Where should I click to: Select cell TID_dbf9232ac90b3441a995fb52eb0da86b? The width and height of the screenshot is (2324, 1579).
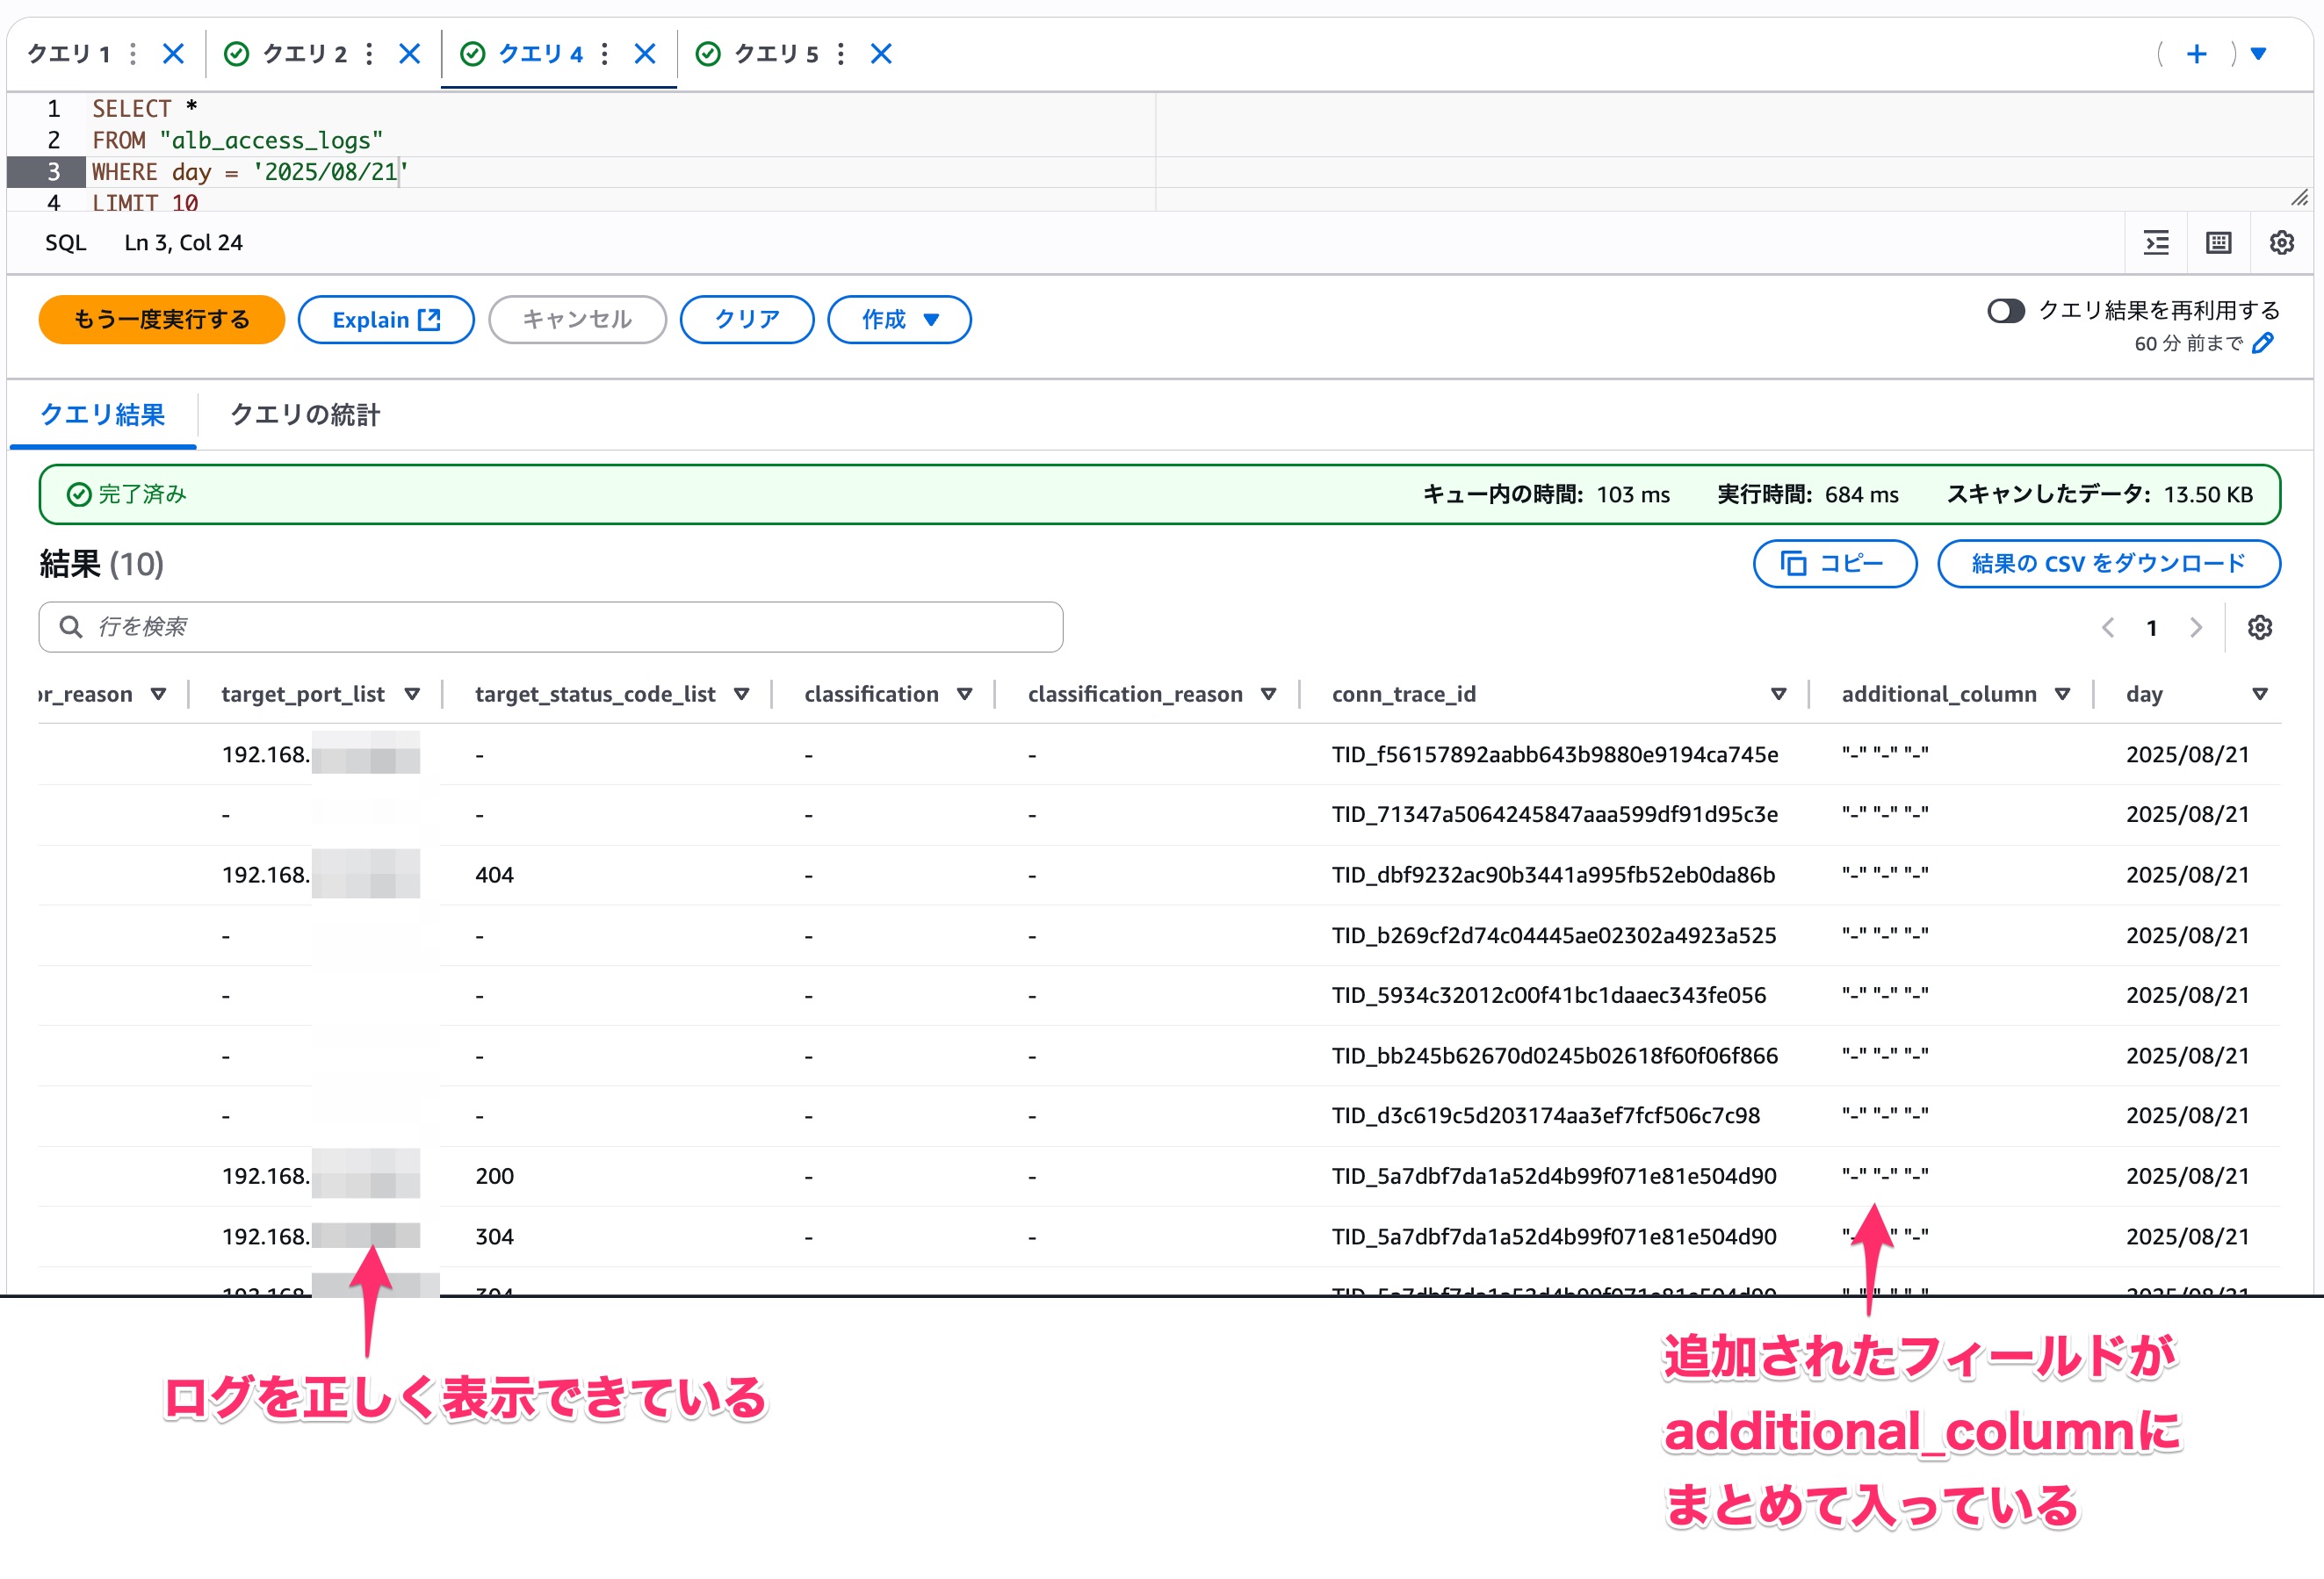pyautogui.click(x=1553, y=875)
